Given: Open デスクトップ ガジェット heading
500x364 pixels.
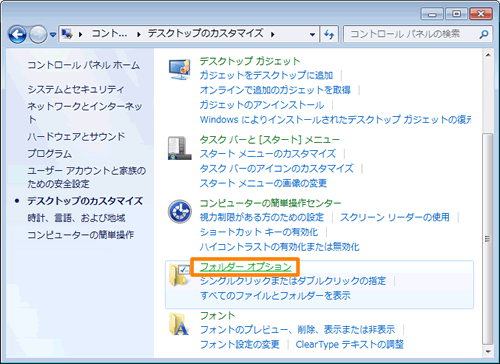Looking at the screenshot, I should (x=250, y=61).
